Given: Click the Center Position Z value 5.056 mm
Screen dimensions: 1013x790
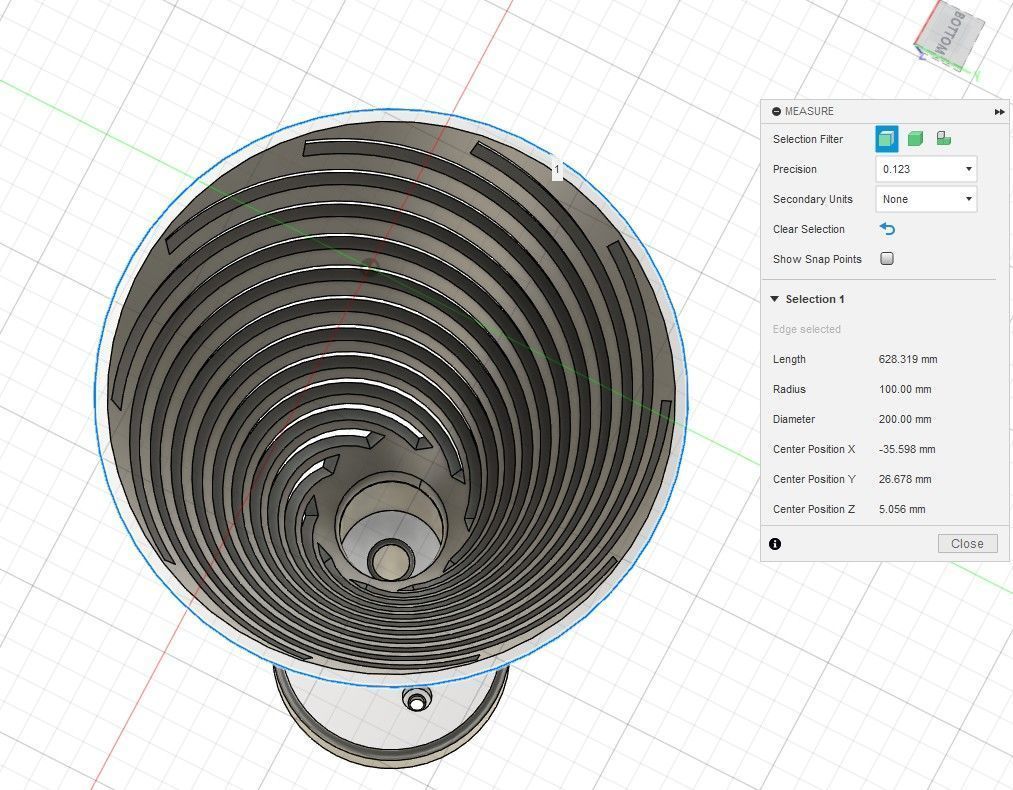Looking at the screenshot, I should coord(902,509).
